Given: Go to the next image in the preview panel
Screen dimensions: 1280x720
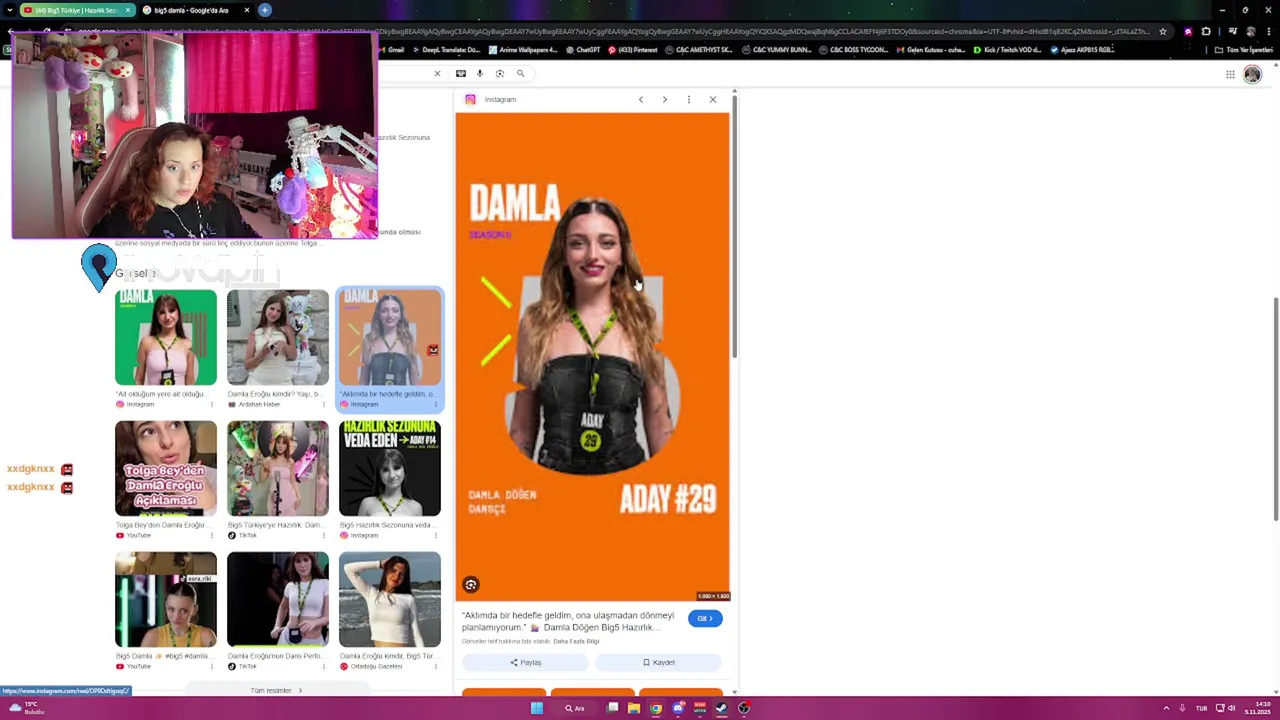Looking at the screenshot, I should [x=665, y=99].
